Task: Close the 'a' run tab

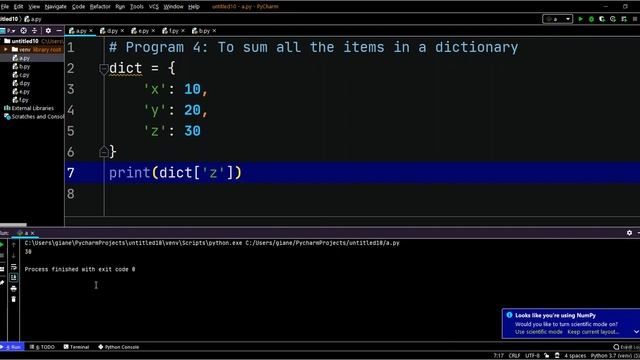Action: click(33, 233)
